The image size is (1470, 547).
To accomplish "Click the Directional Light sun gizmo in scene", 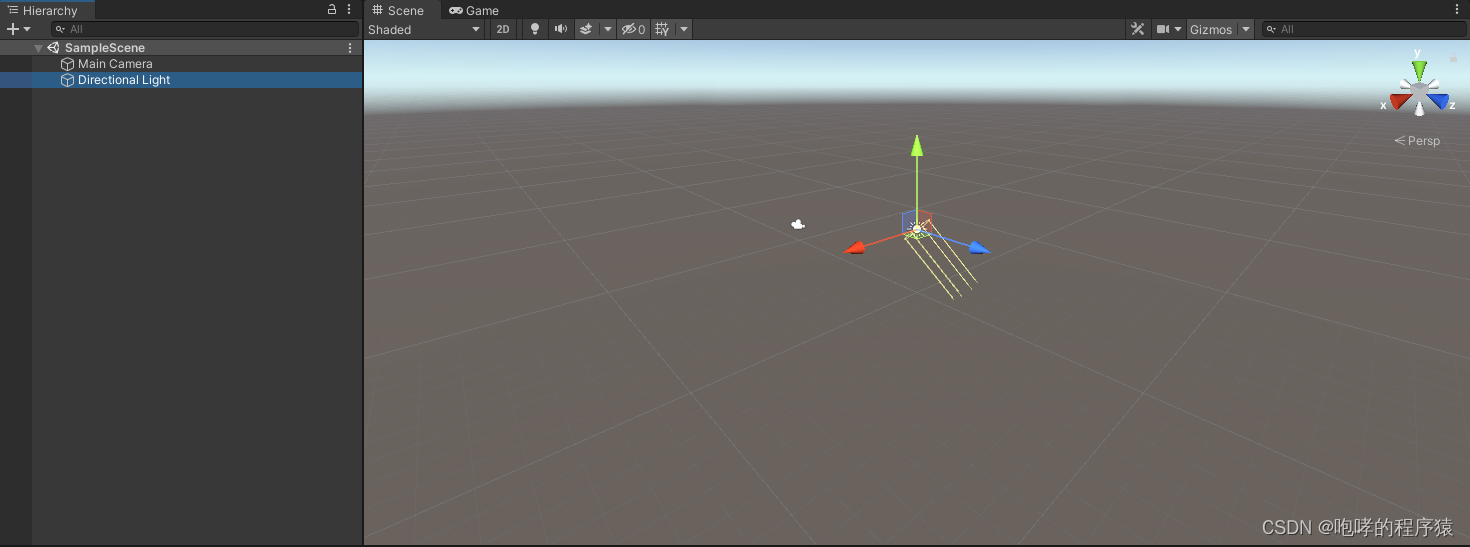I will pos(916,229).
